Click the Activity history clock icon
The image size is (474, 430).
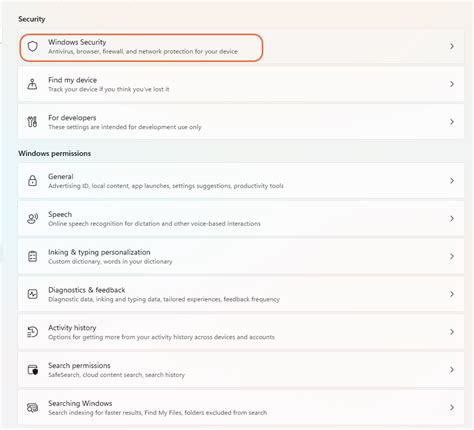[x=32, y=332]
